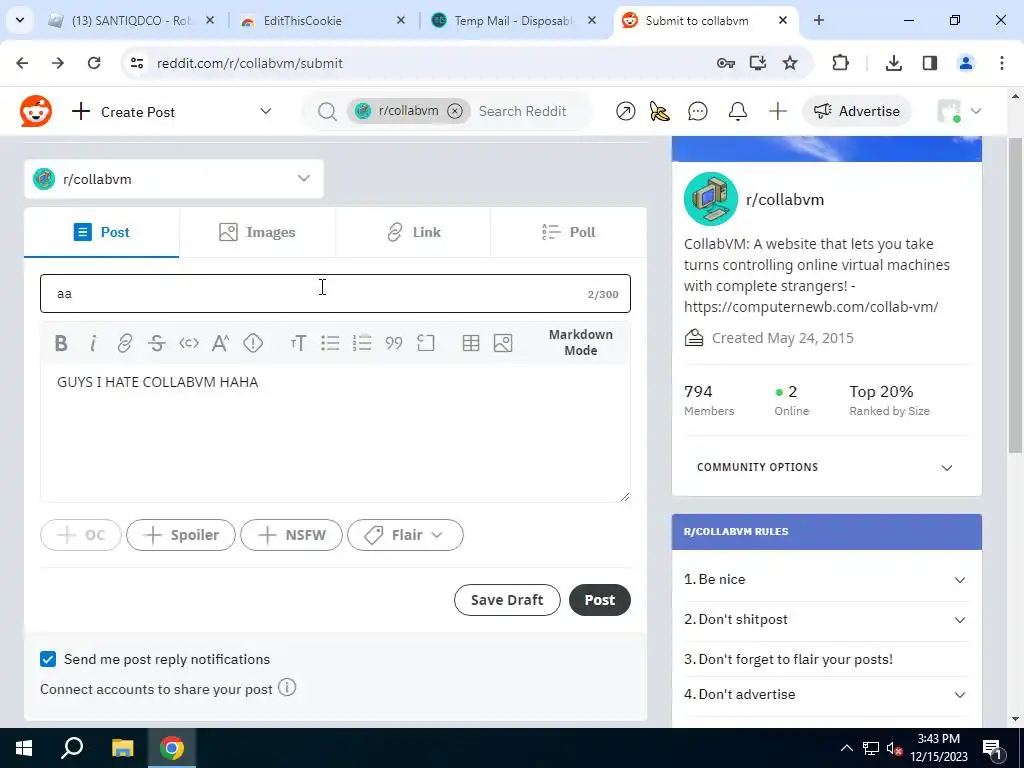Bookmark this page with star icon
1024x768 pixels.
(790, 63)
